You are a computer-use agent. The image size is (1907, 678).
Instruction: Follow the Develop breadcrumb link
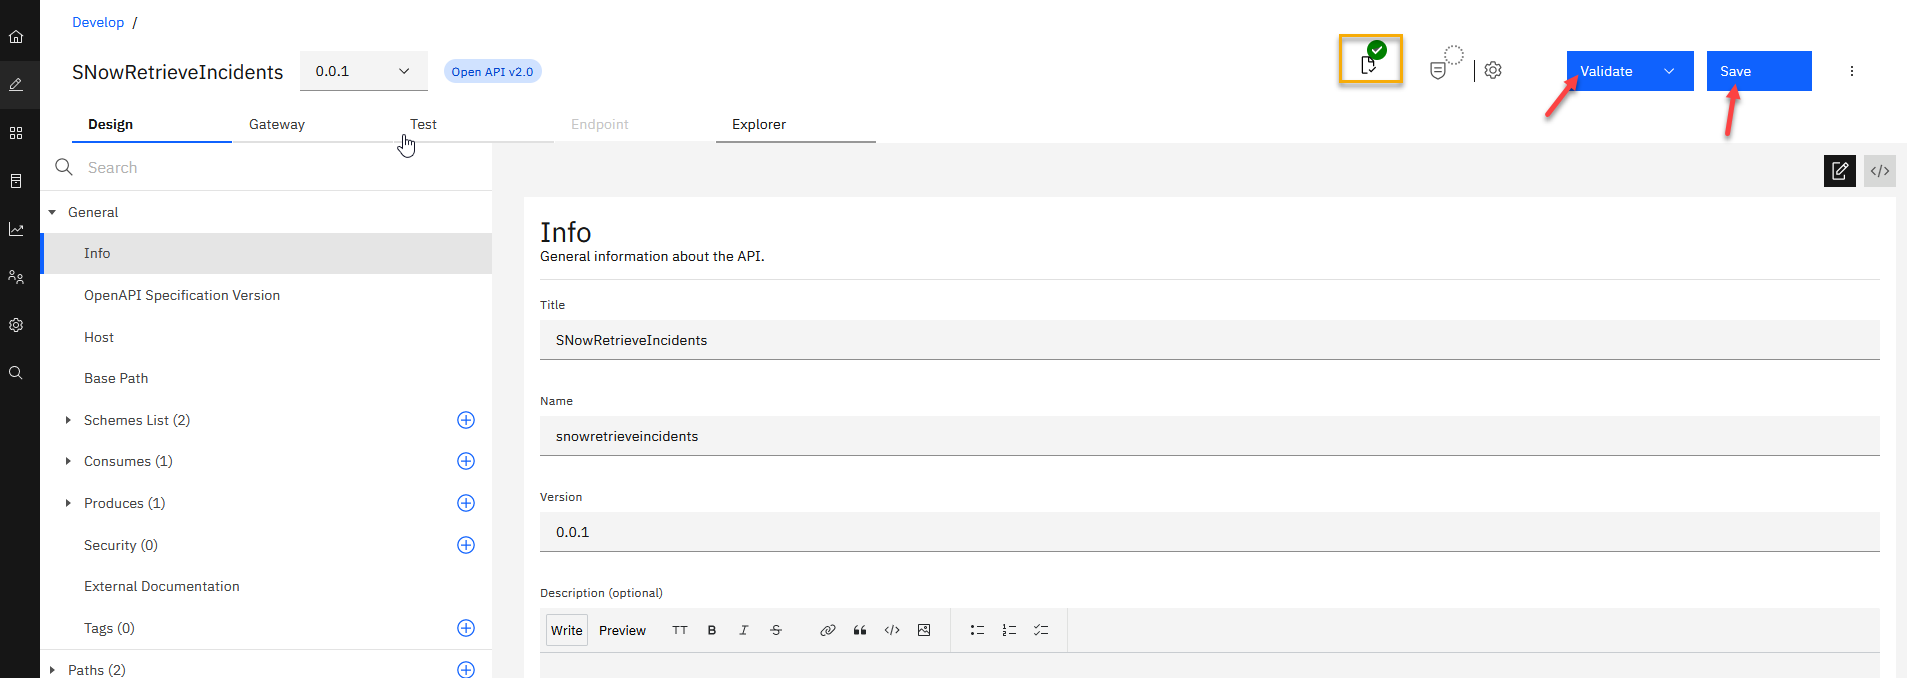pos(98,22)
